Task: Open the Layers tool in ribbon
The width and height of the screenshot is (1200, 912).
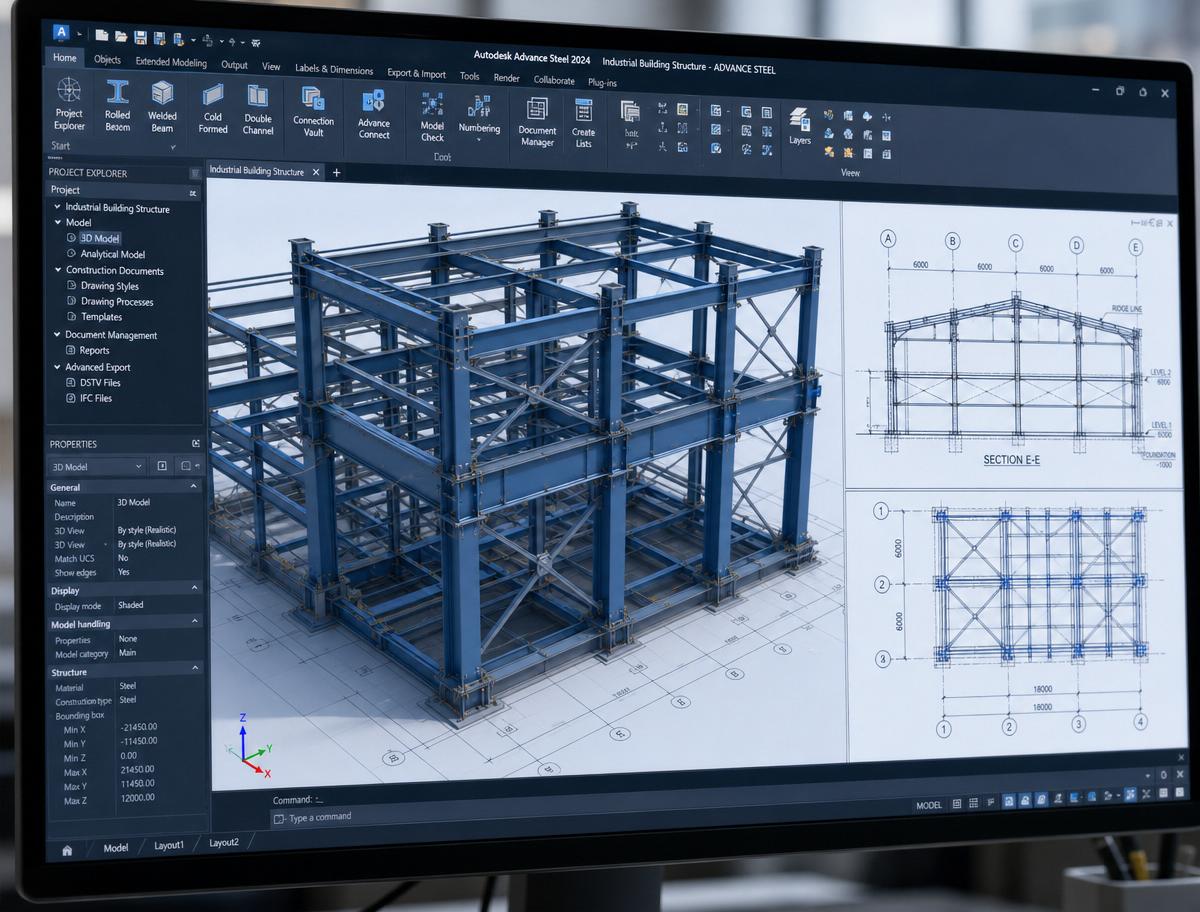Action: click(x=800, y=127)
